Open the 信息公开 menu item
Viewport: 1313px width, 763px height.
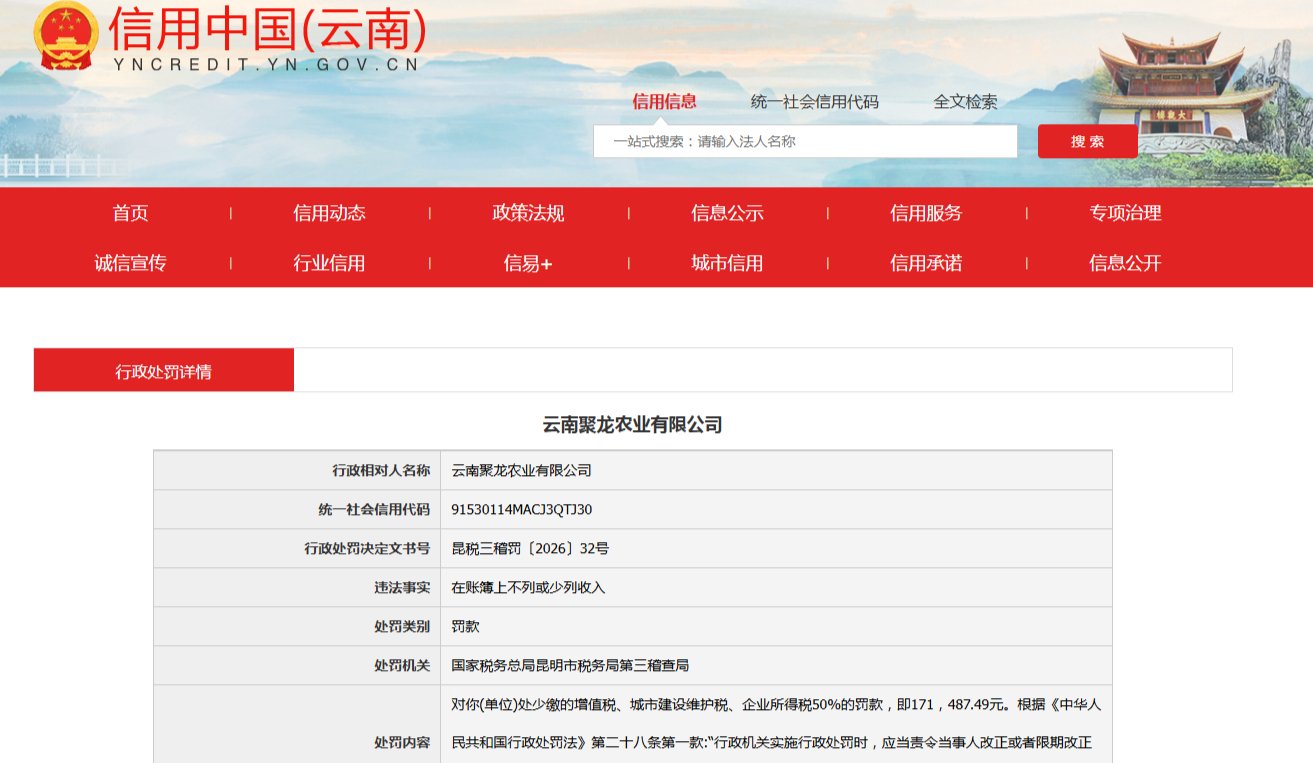coord(1125,263)
